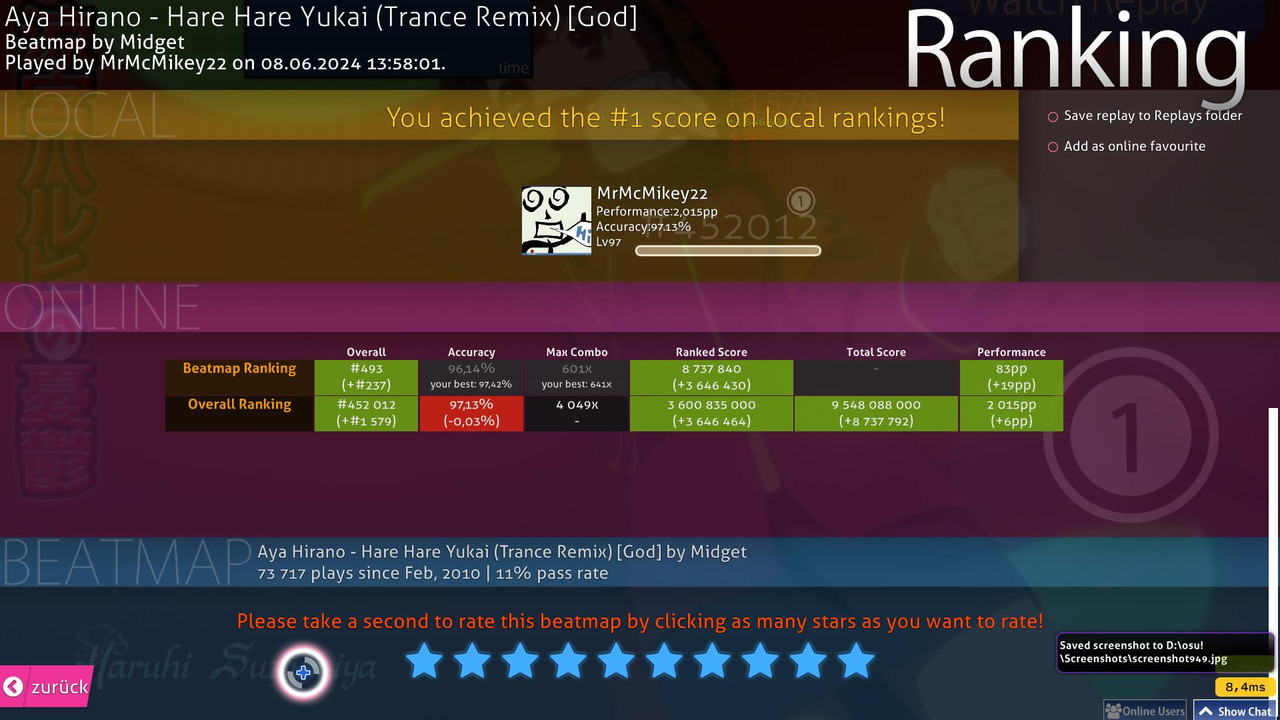Click the saved screenshot notification
Image resolution: width=1280 pixels, height=720 pixels.
(x=1165, y=652)
